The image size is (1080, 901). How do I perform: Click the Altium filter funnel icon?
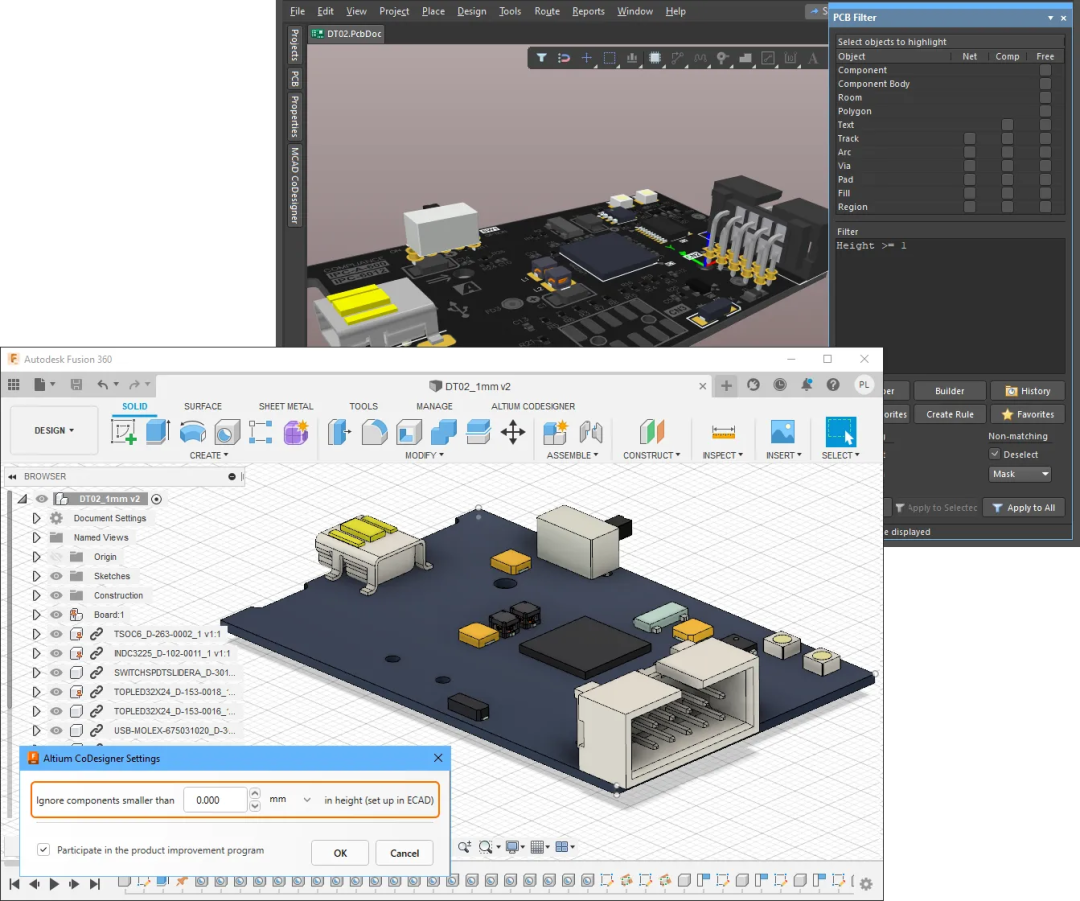(x=541, y=58)
